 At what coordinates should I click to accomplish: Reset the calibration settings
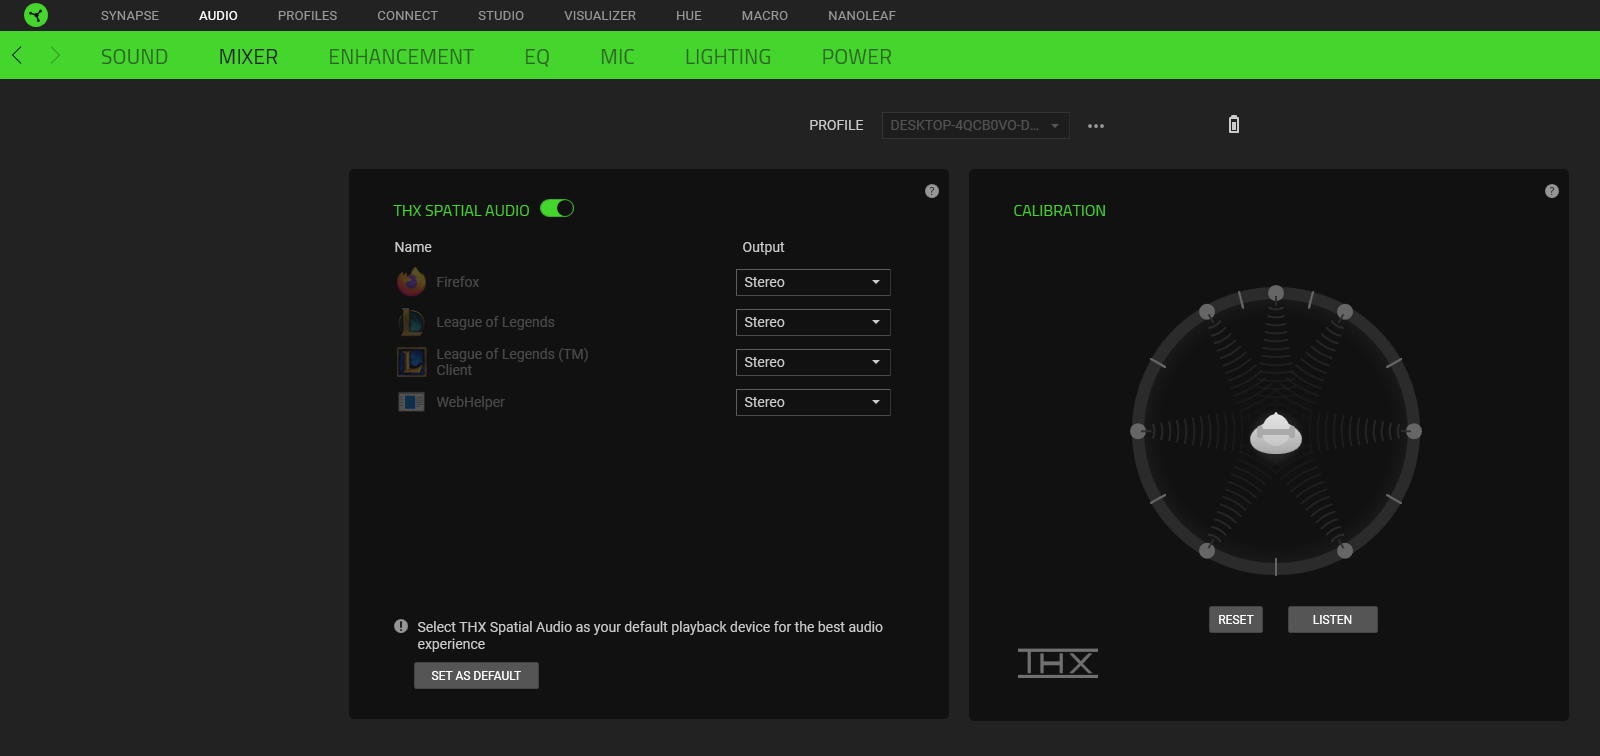(1236, 620)
